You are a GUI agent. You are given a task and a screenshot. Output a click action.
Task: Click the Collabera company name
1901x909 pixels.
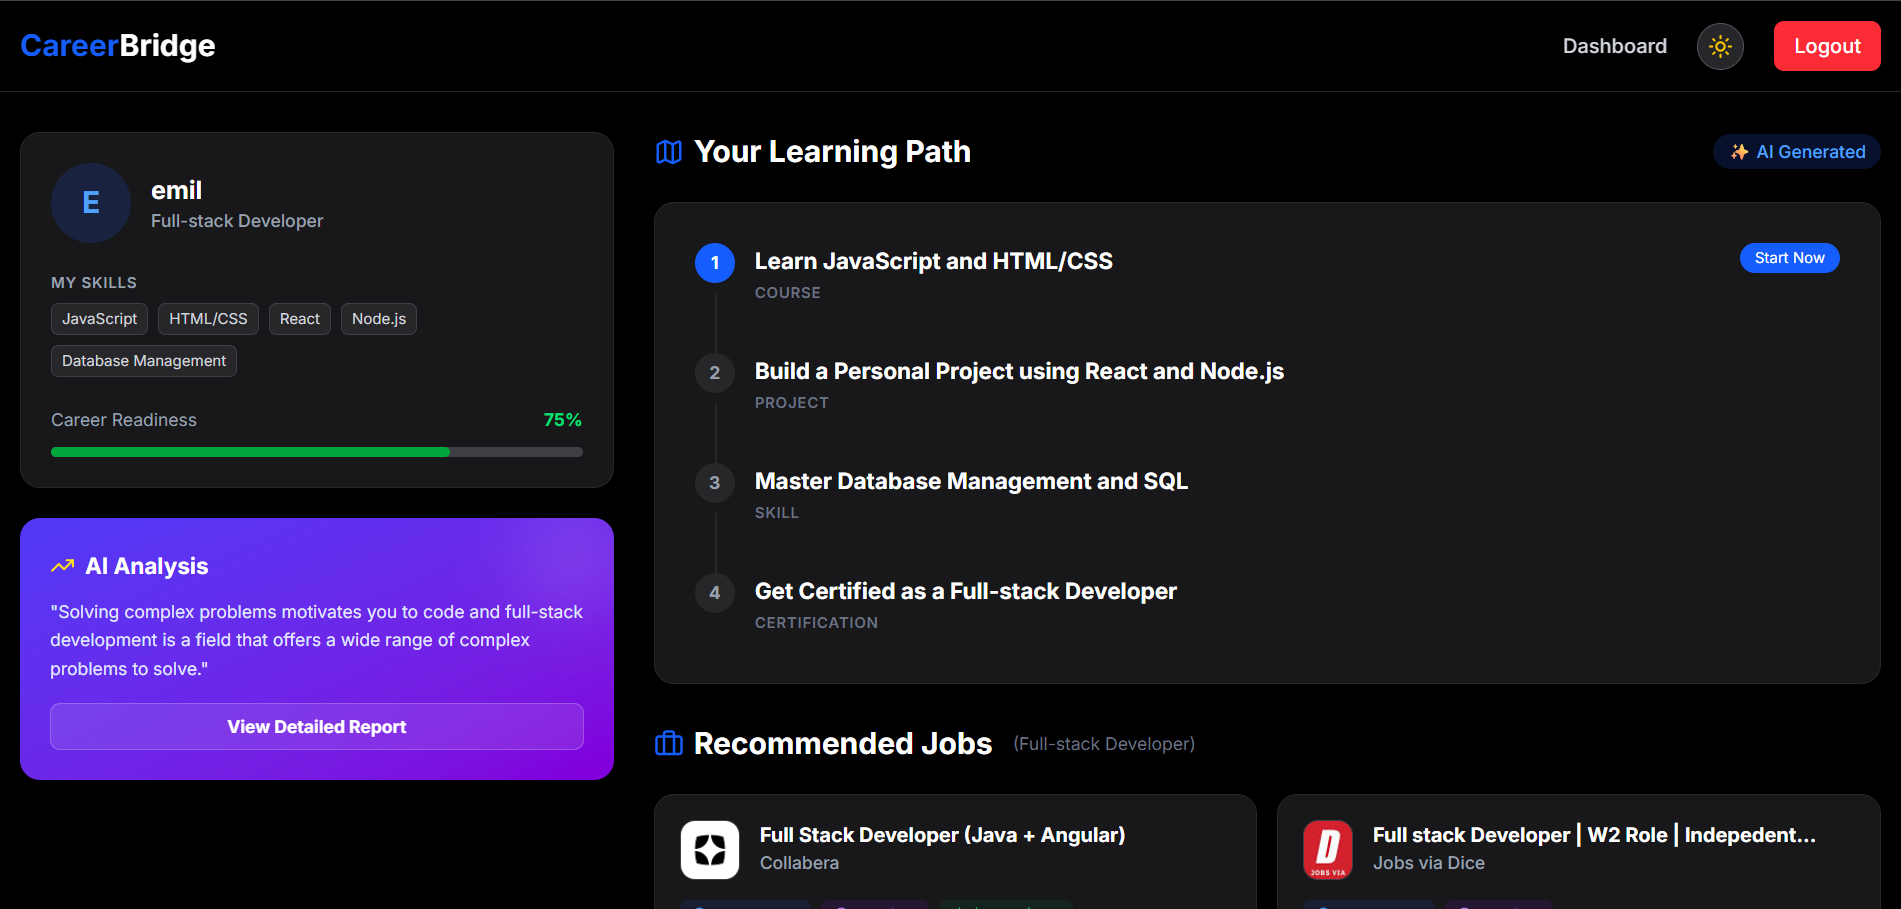click(x=799, y=863)
